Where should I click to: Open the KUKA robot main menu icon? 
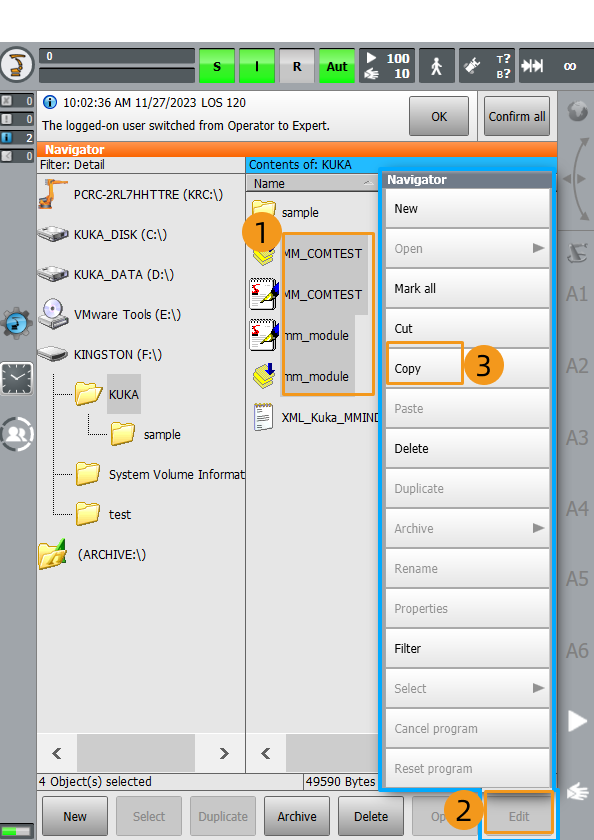coord(18,65)
